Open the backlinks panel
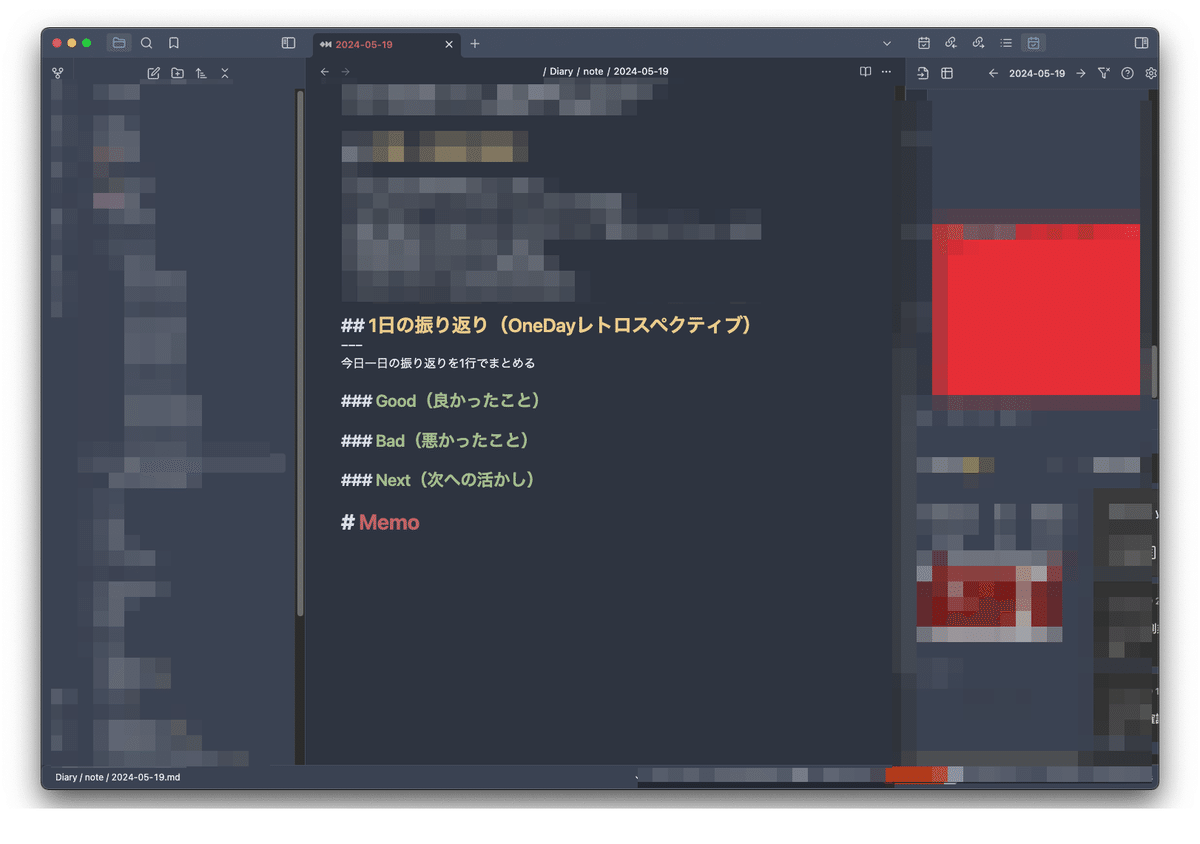Image resolution: width=1200 pixels, height=844 pixels. click(x=950, y=42)
